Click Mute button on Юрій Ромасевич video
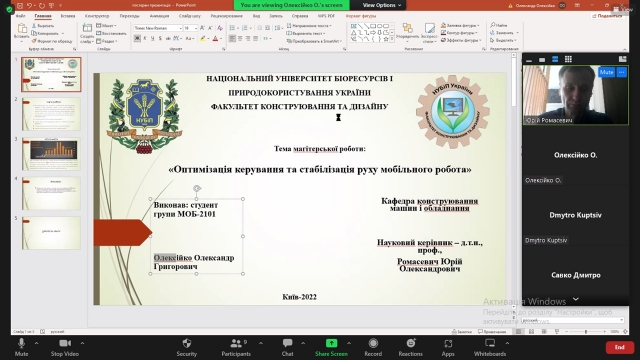The image size is (640, 360). [x=607, y=72]
